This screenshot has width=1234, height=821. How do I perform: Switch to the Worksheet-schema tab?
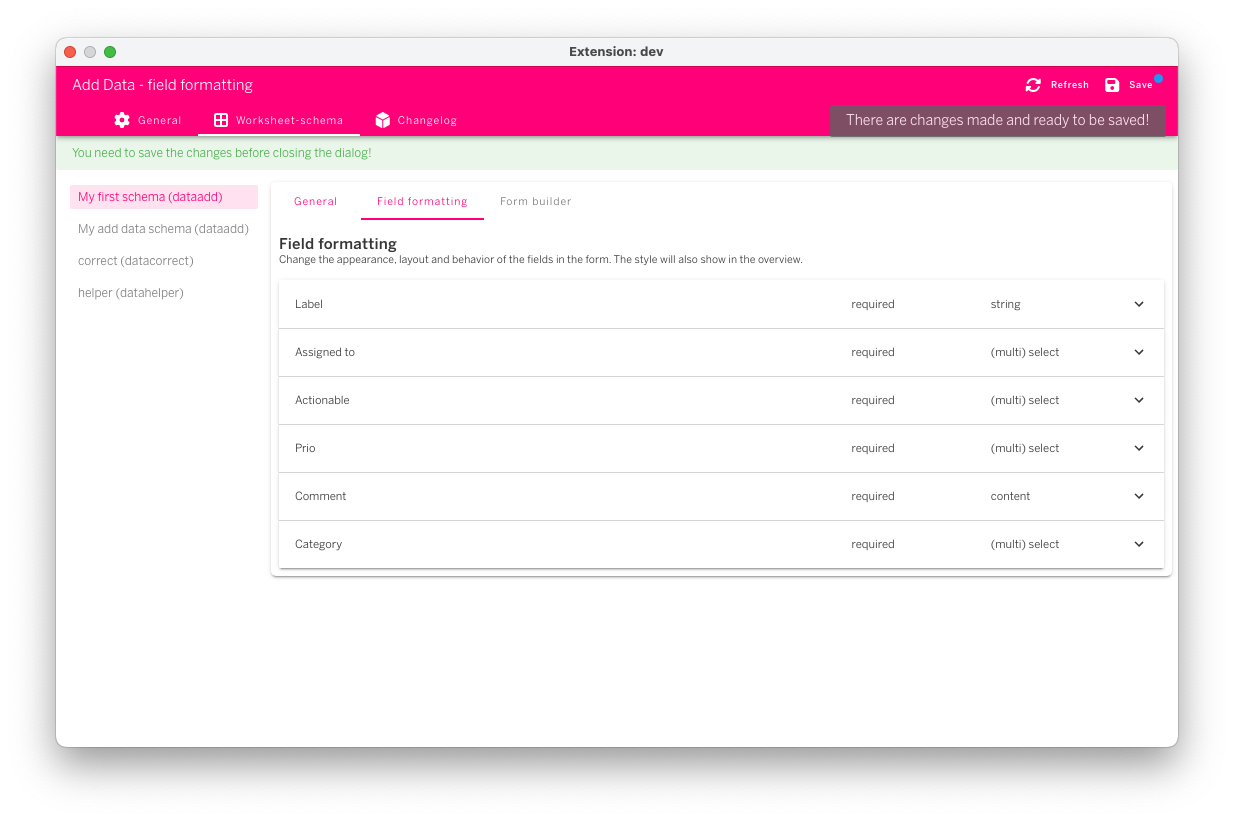[279, 120]
